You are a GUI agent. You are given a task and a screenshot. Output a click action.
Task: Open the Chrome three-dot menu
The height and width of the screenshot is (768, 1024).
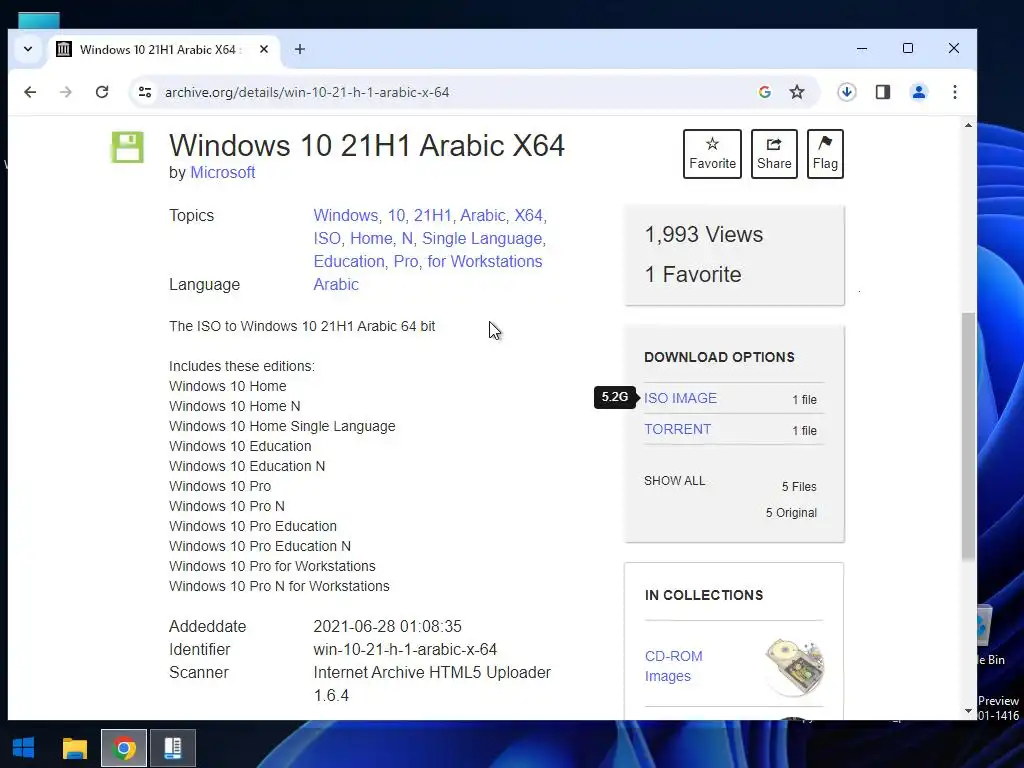[x=955, y=92]
